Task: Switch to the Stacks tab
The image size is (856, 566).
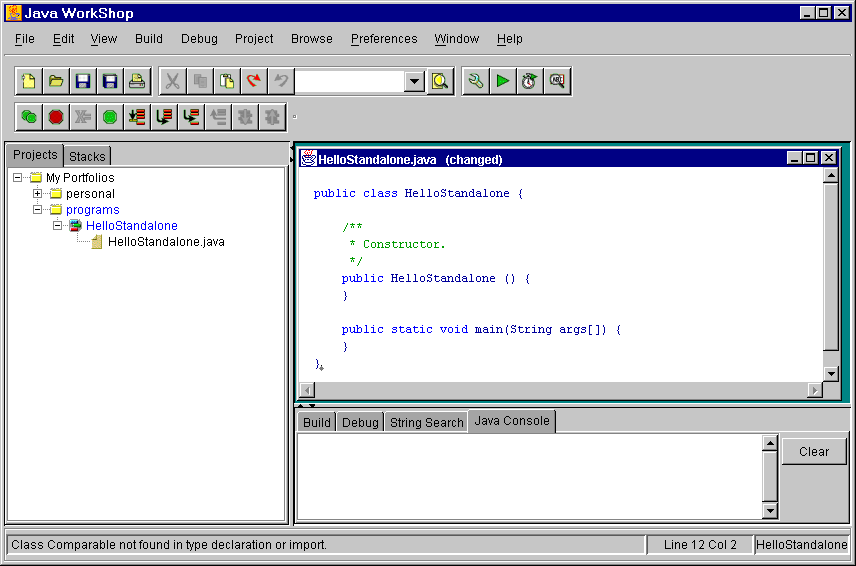Action: [x=87, y=156]
